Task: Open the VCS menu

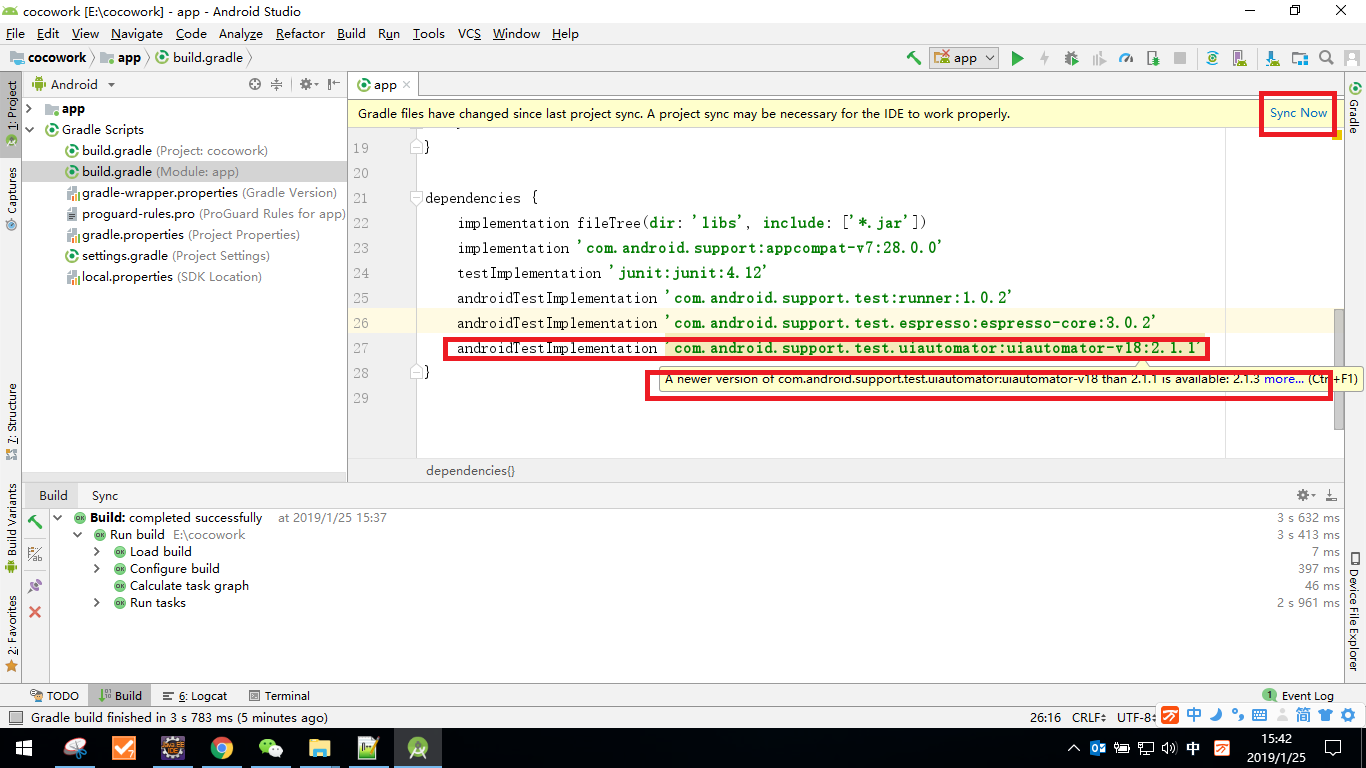Action: [469, 33]
